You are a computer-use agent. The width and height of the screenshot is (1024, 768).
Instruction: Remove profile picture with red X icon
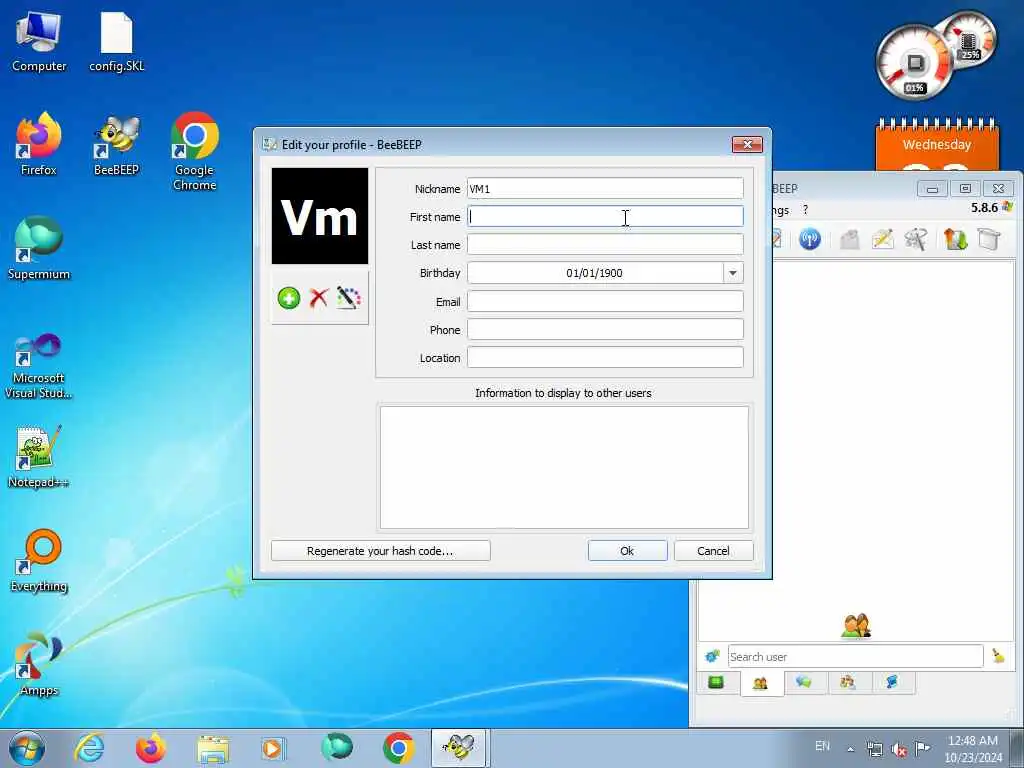(319, 298)
